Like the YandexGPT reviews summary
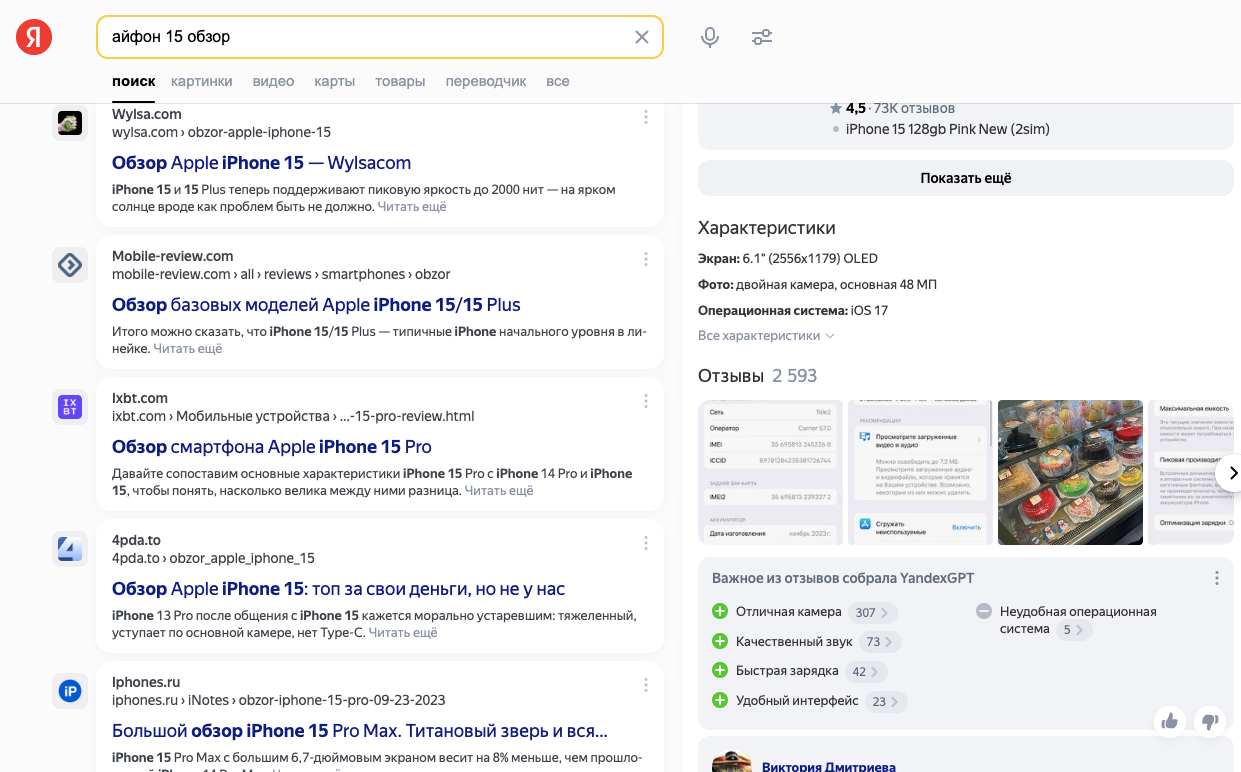The height and width of the screenshot is (772, 1241). pos(1170,720)
